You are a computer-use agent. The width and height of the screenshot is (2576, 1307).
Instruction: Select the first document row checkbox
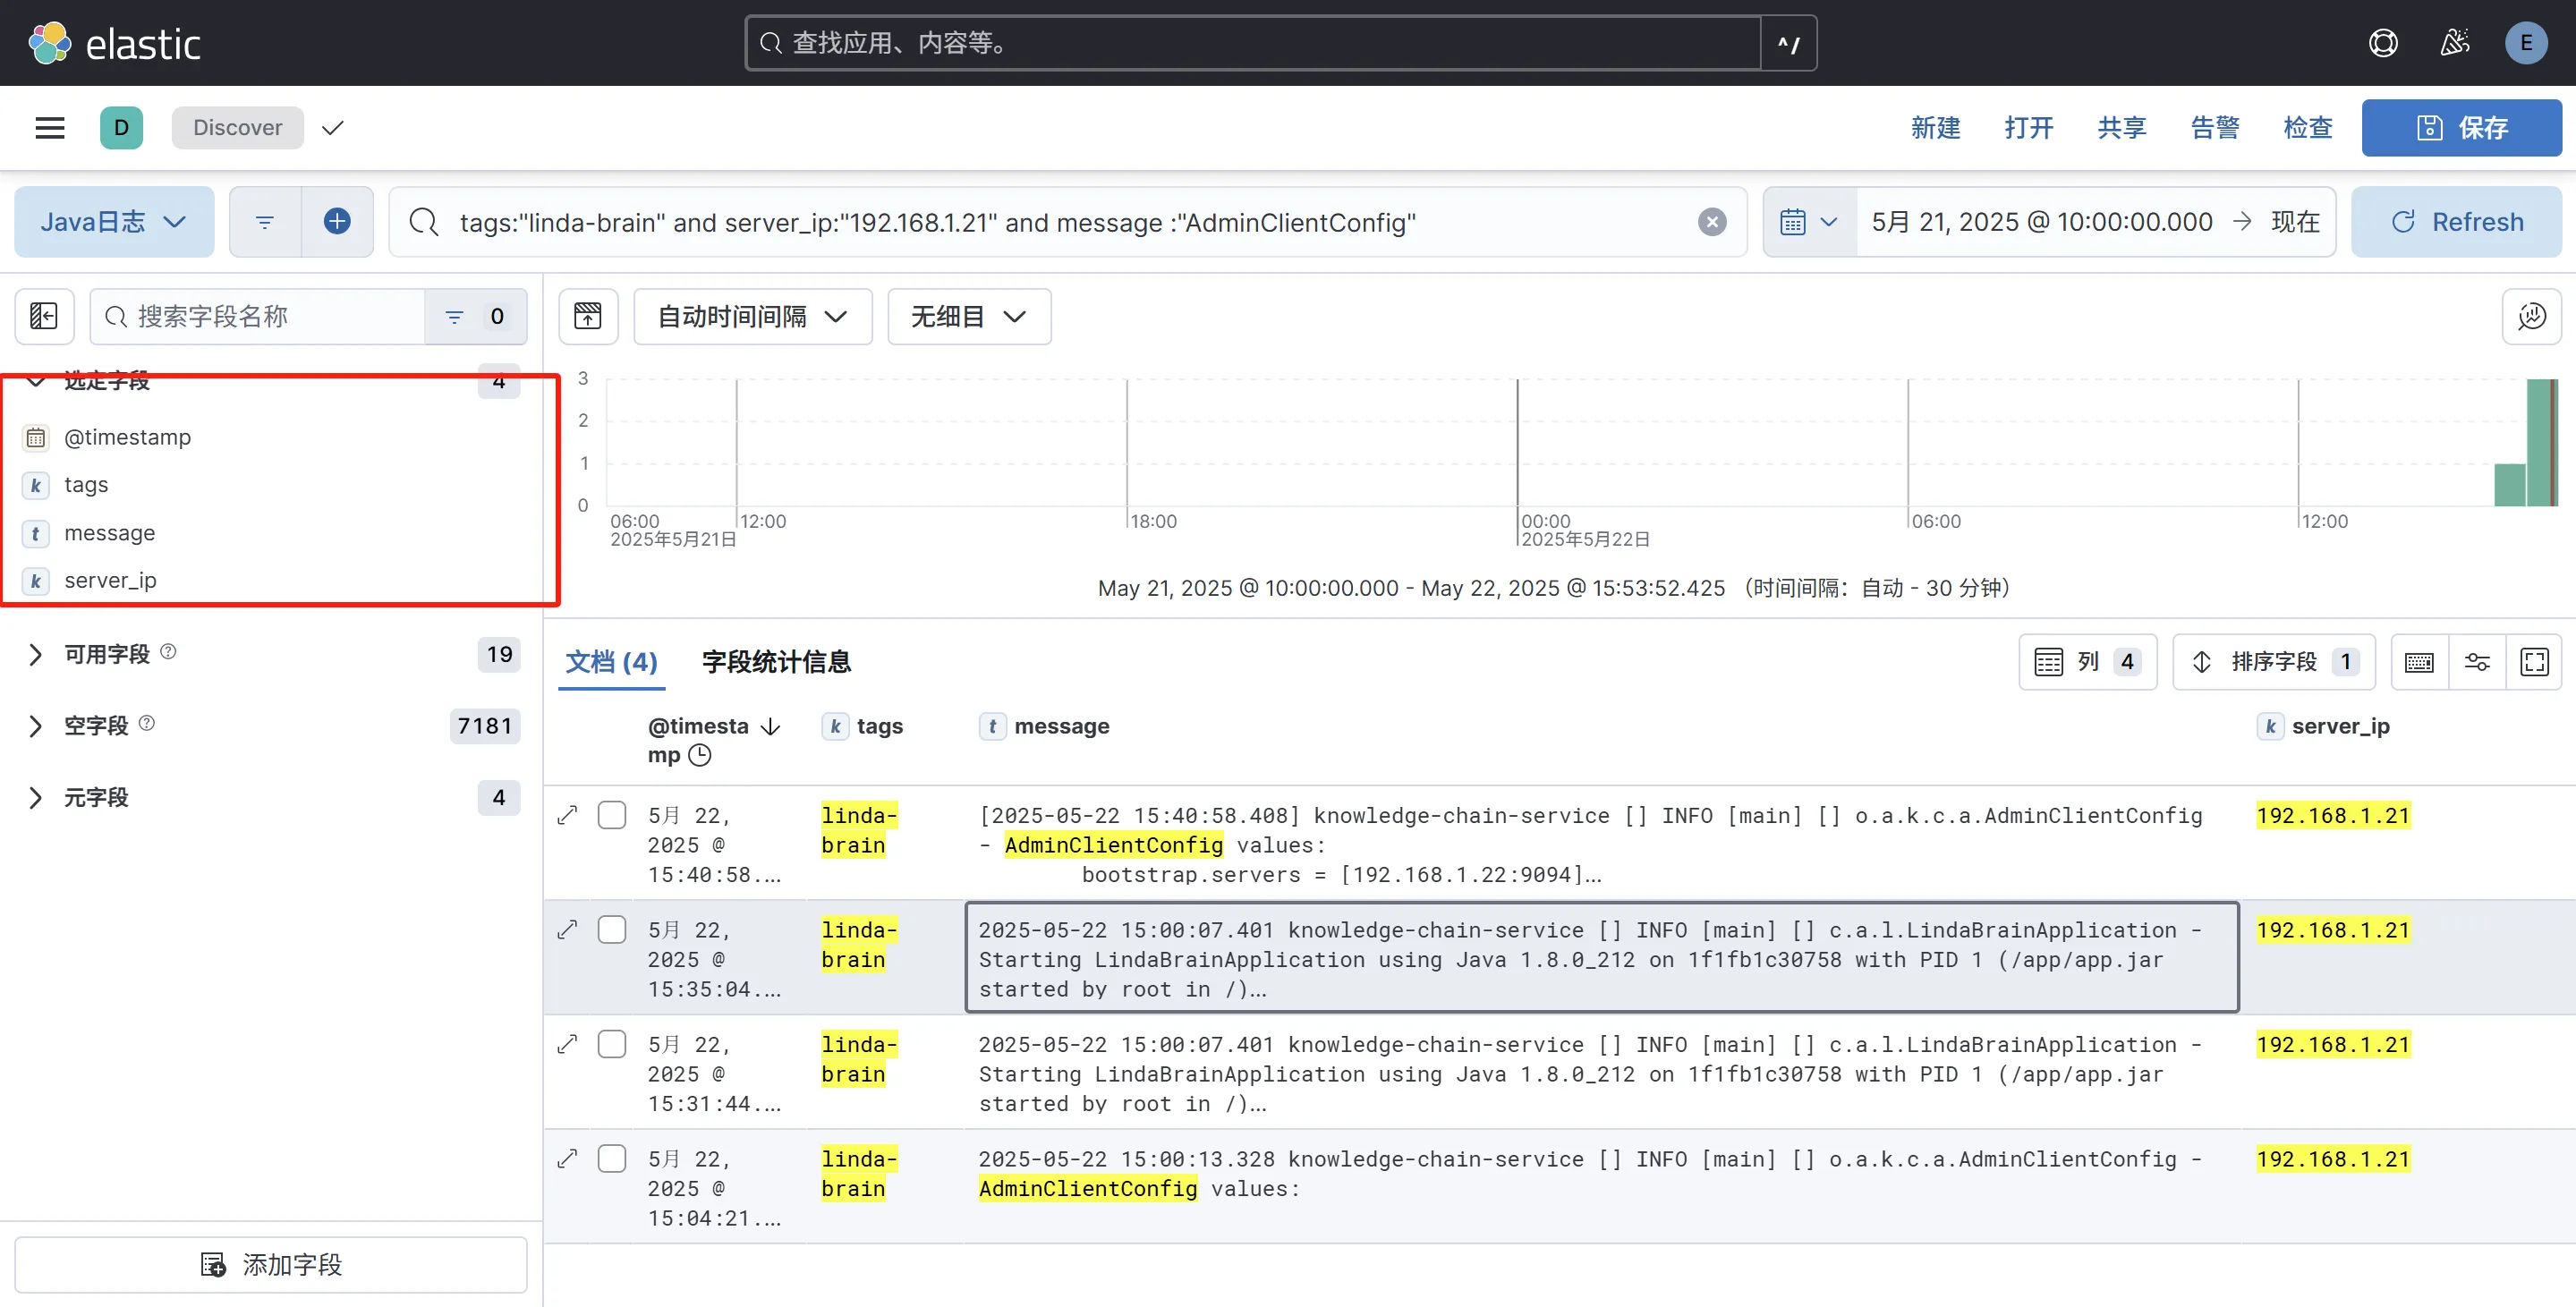tap(612, 815)
